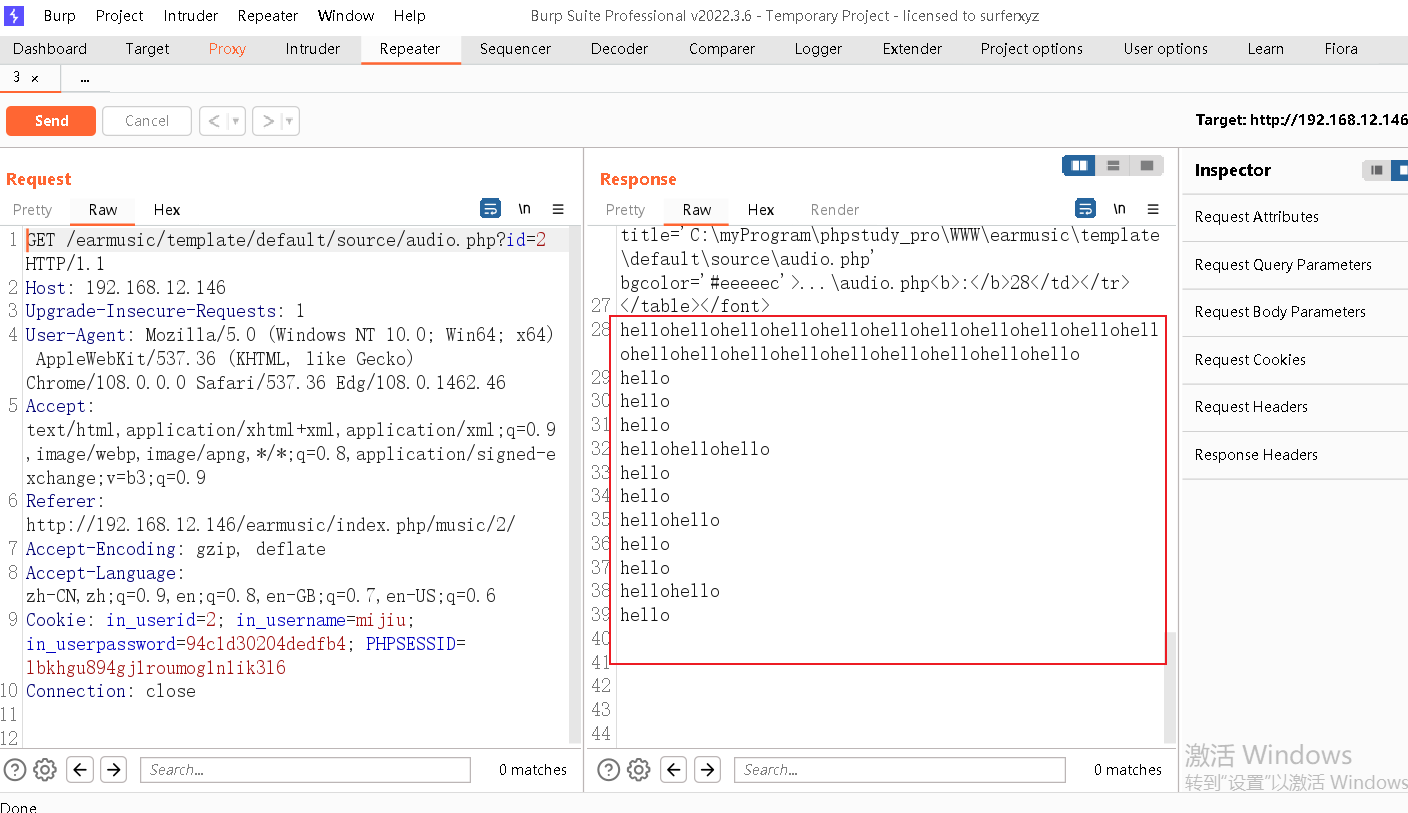Open the Request panel hamburger menu
This screenshot has height=813, width=1408.
(558, 209)
